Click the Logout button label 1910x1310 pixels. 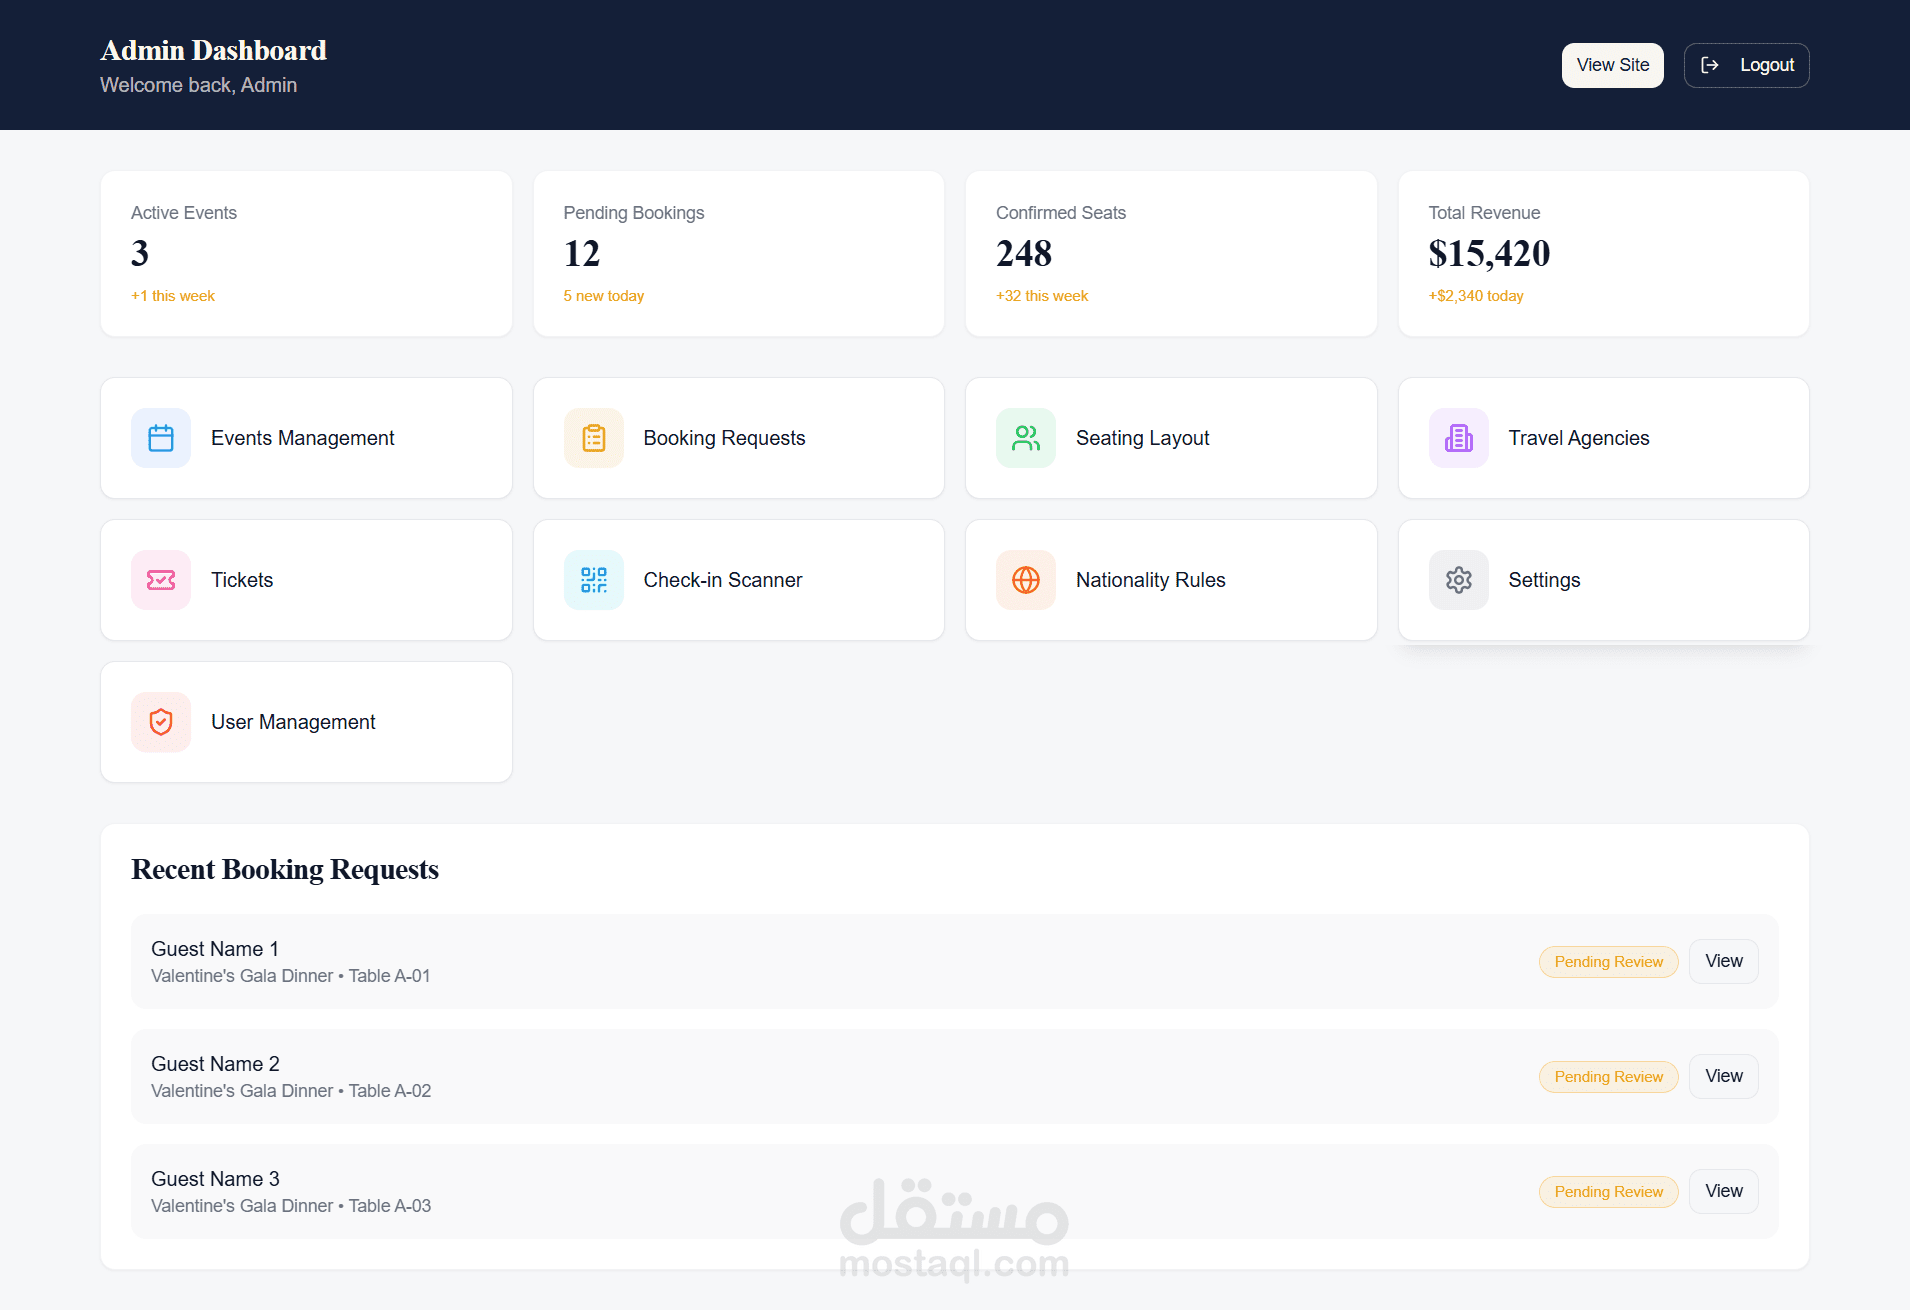click(x=1767, y=65)
